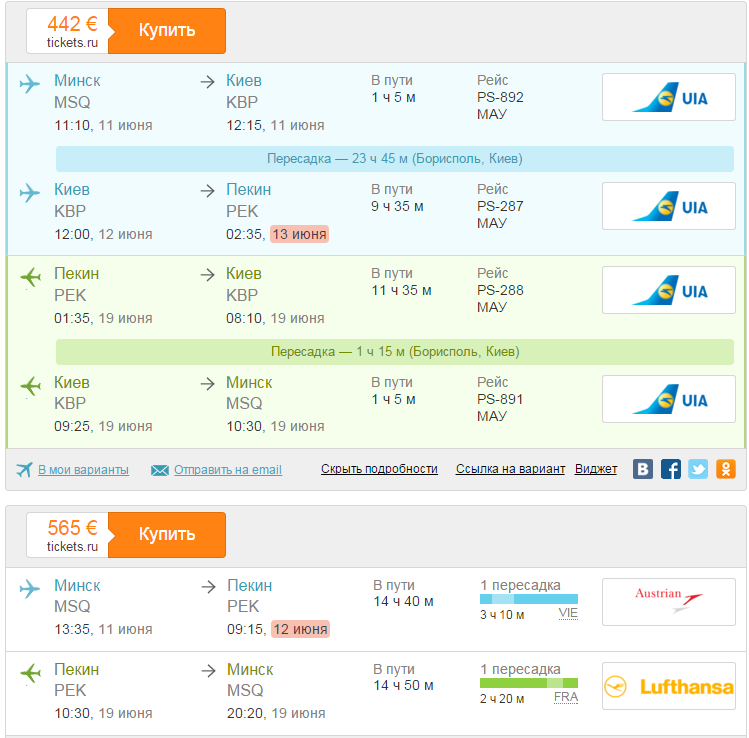Click UIA logo for flight PS-892
This screenshot has width=749, height=738.
click(x=668, y=97)
